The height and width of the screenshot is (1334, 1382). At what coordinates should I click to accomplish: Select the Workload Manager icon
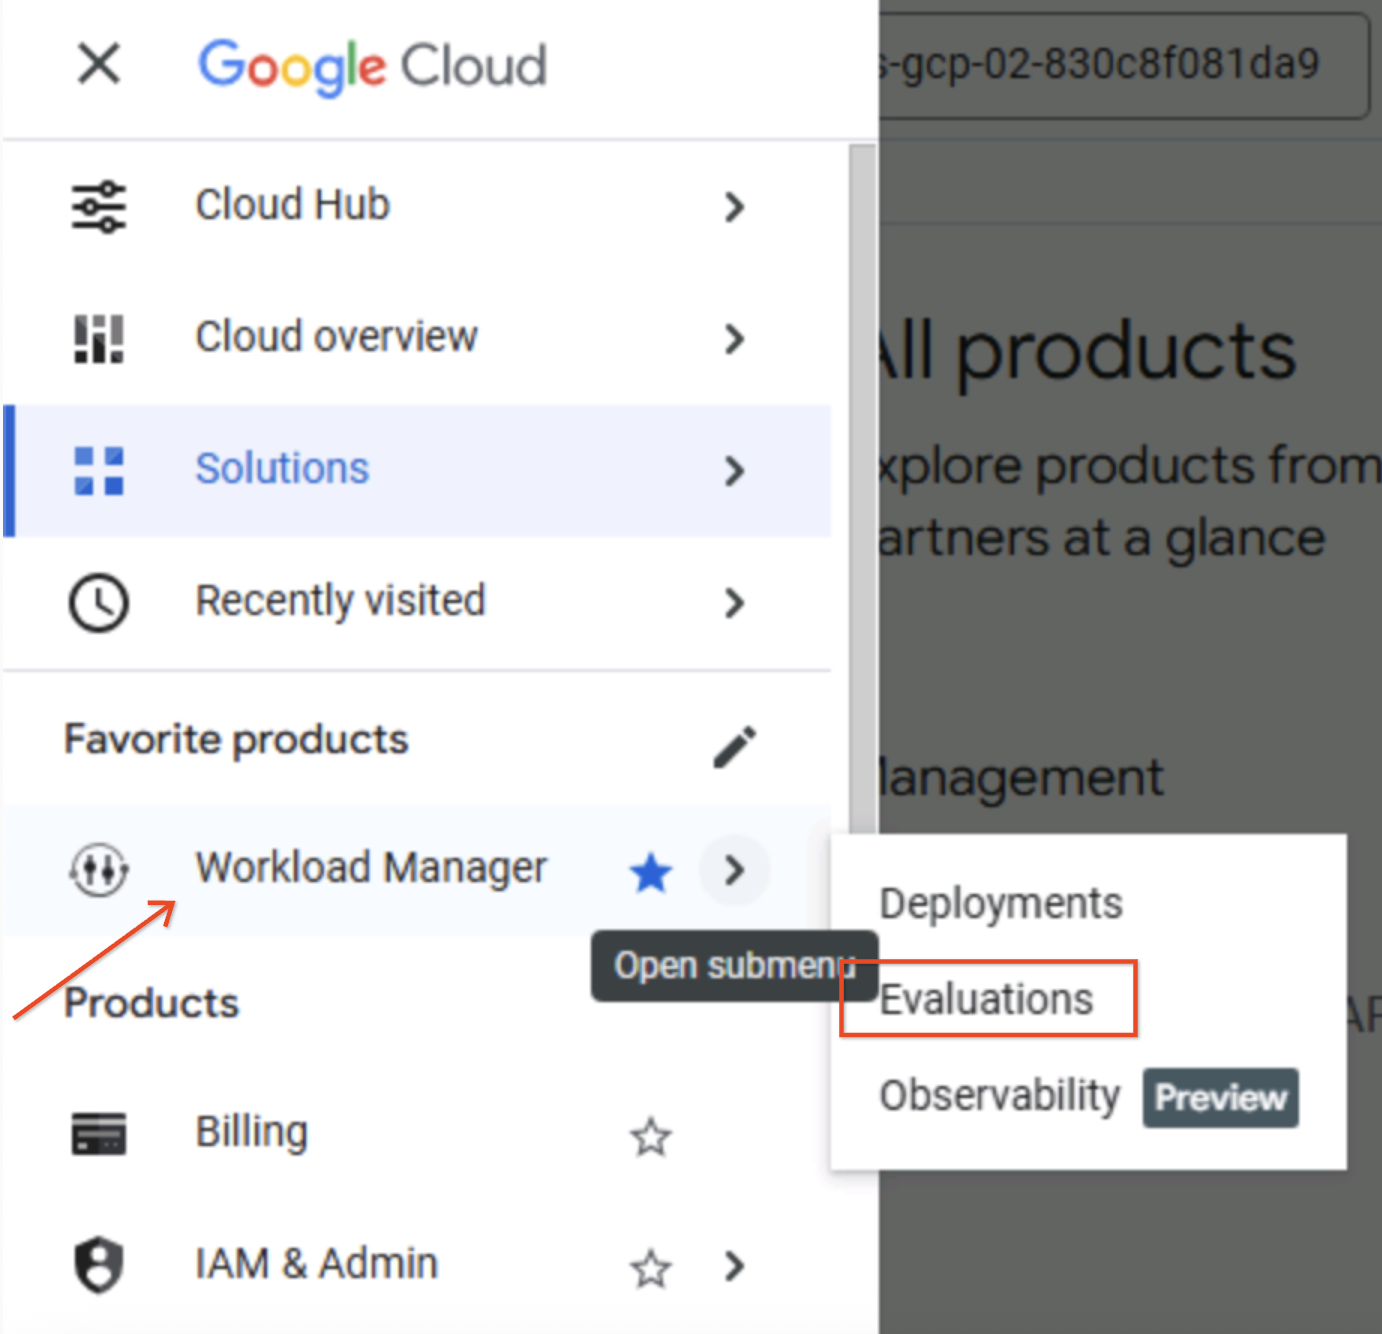98,869
